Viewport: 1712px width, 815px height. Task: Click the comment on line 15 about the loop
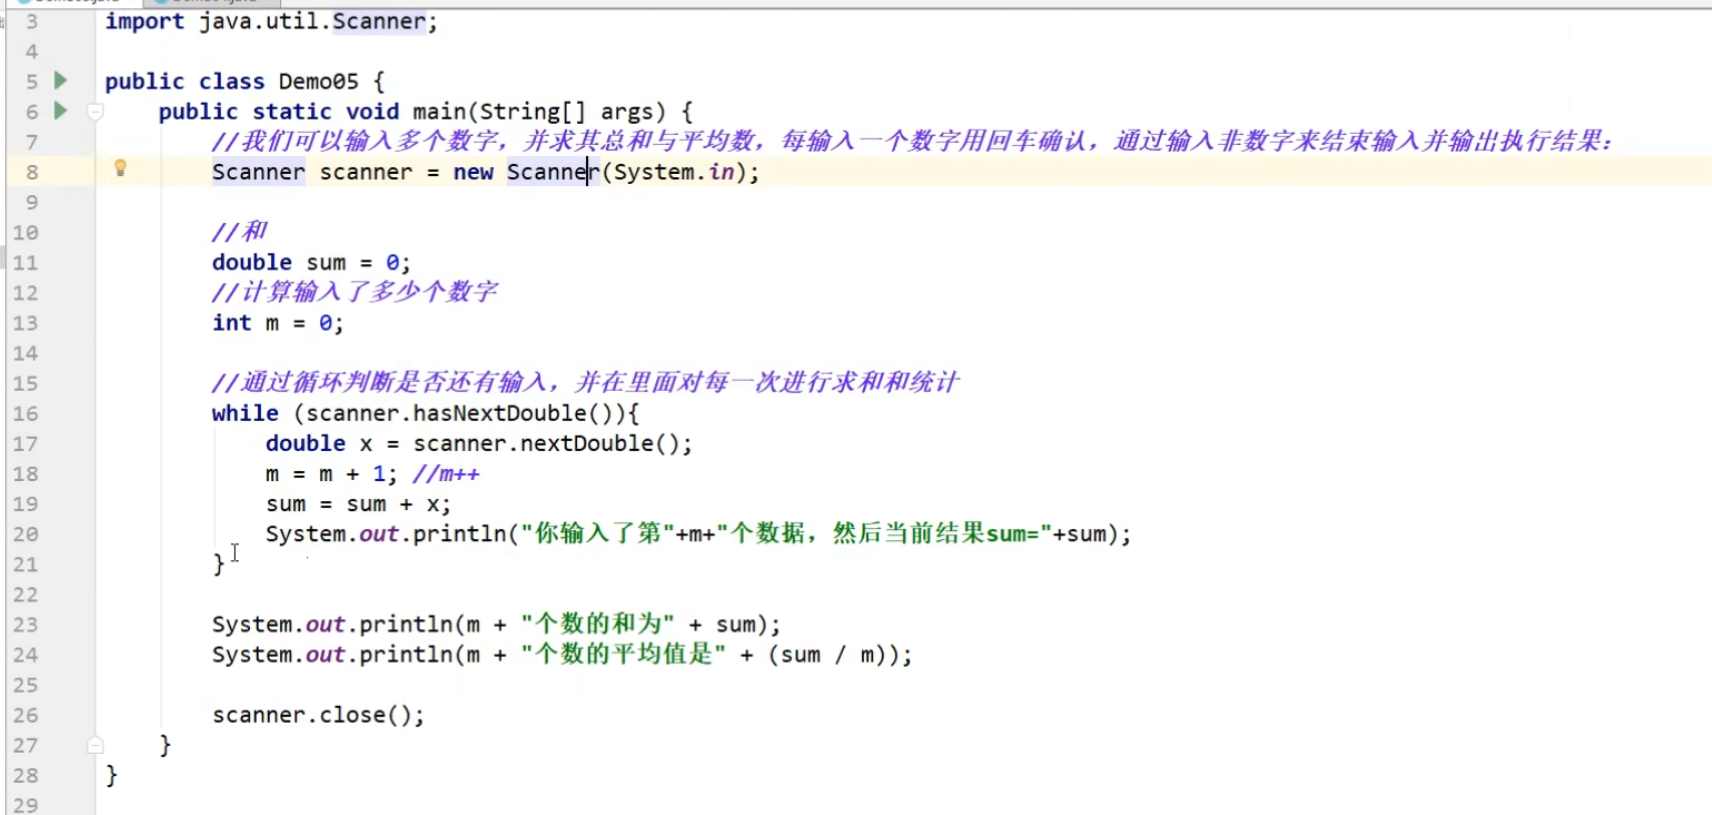(585, 382)
